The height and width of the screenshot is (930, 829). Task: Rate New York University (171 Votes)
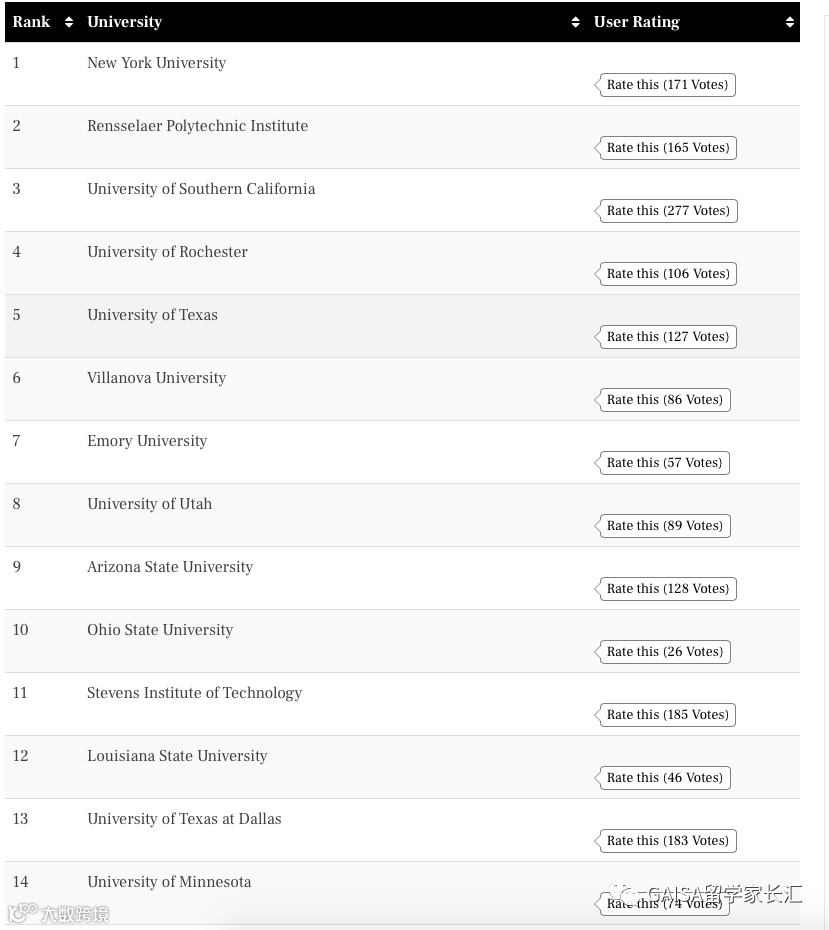click(666, 85)
